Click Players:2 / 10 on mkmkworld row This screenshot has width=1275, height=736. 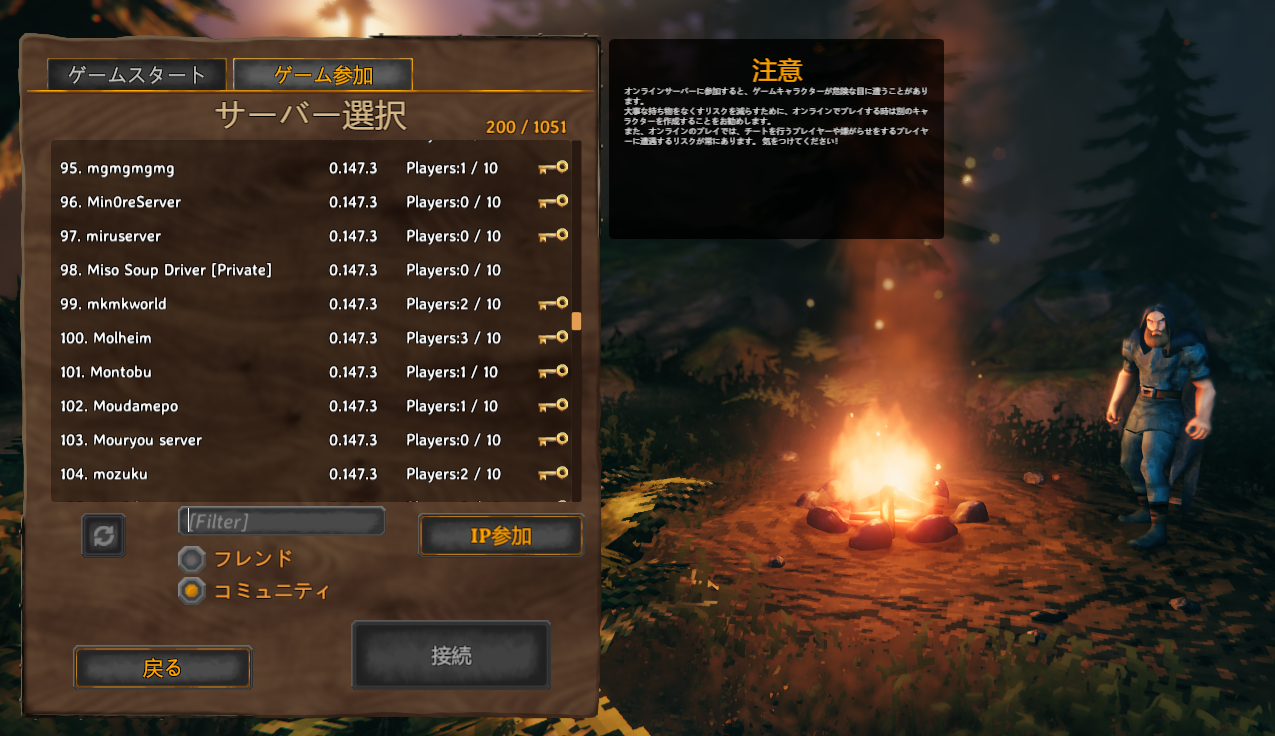coord(453,304)
